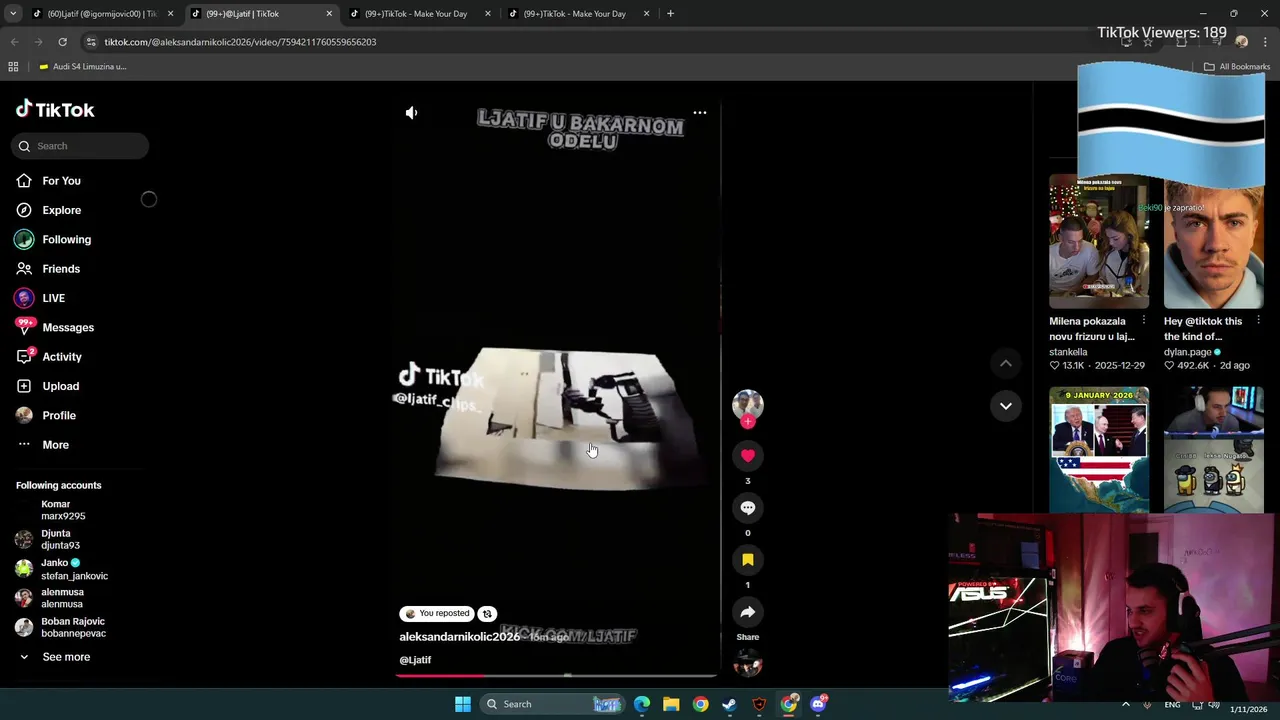
Task: Click the browser address bar URL
Action: (240, 42)
